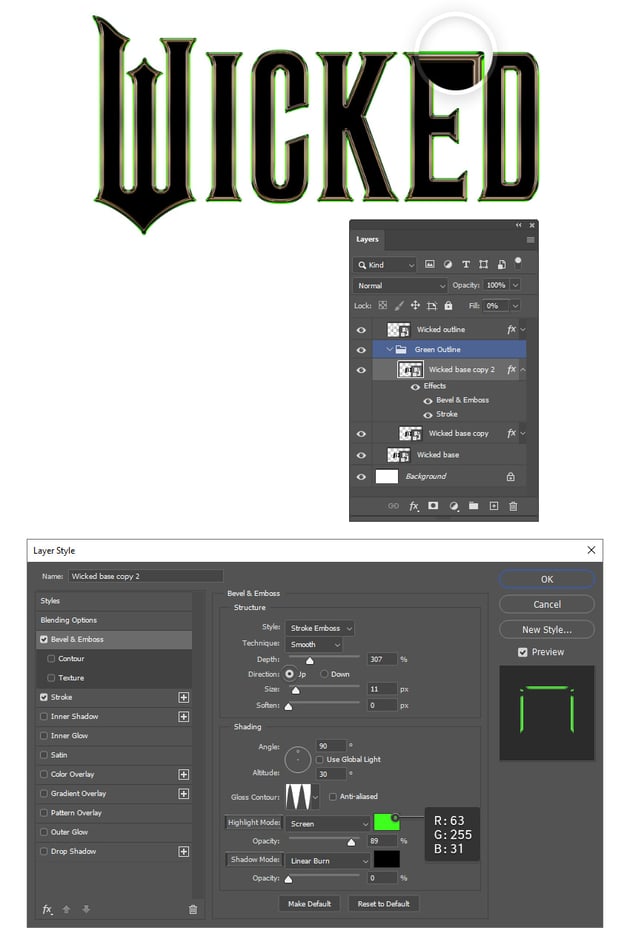Click OK in Layer Style dialog

[547, 579]
